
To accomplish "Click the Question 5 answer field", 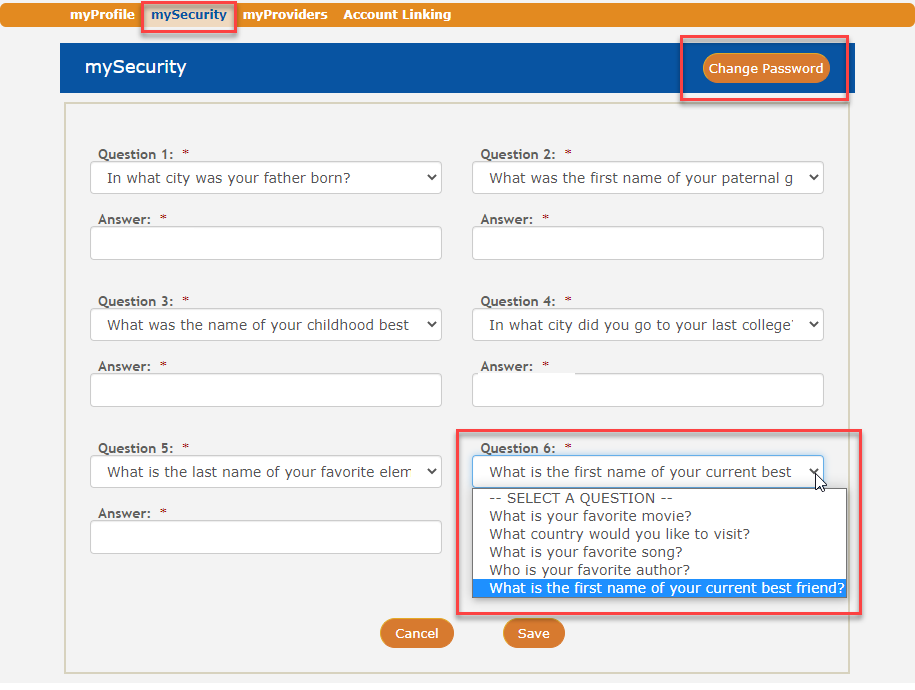I will click(266, 537).
